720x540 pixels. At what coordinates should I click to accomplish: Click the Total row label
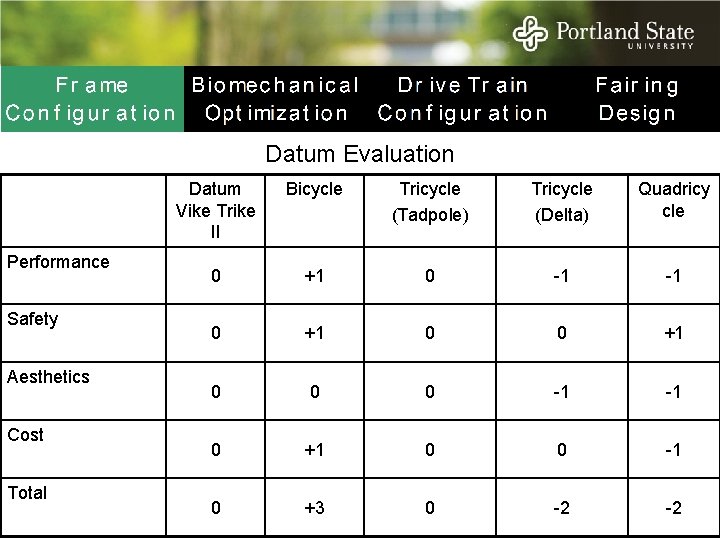point(27,493)
